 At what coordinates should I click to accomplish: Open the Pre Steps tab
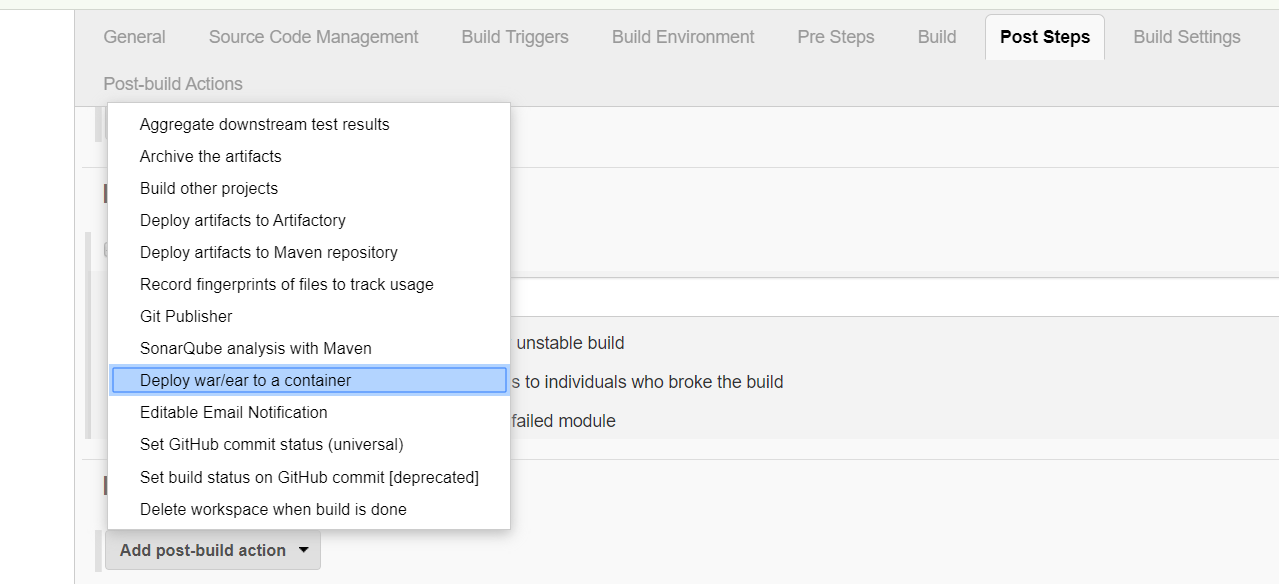click(836, 37)
